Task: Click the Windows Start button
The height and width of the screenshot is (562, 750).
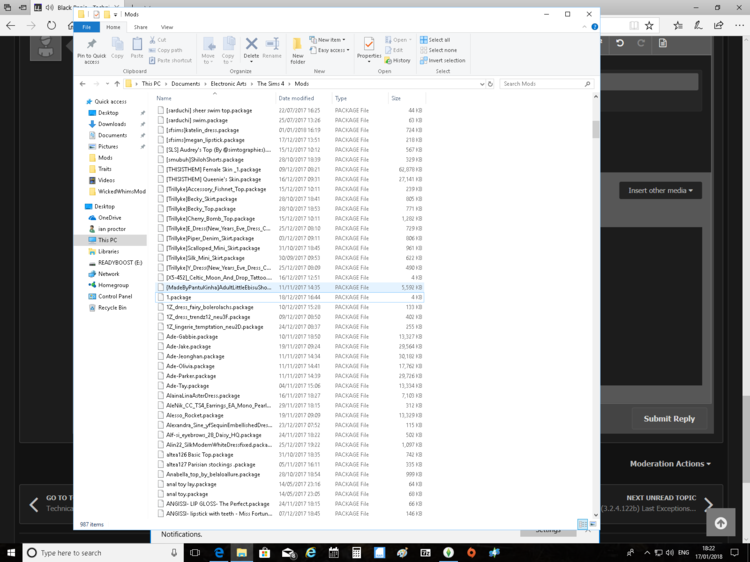Action: pyautogui.click(x=11, y=552)
